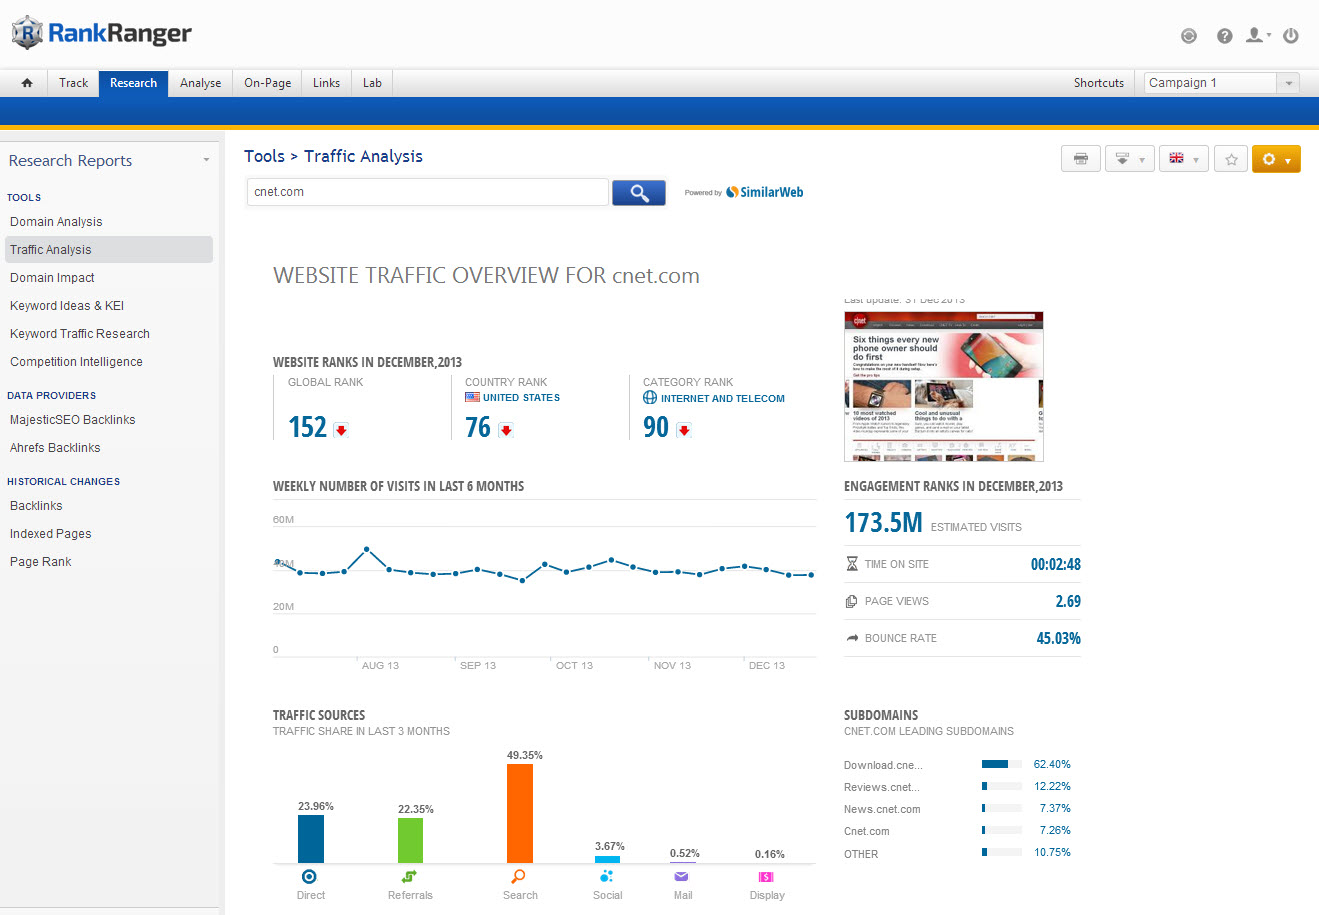Click the red global rank change arrow

(341, 430)
